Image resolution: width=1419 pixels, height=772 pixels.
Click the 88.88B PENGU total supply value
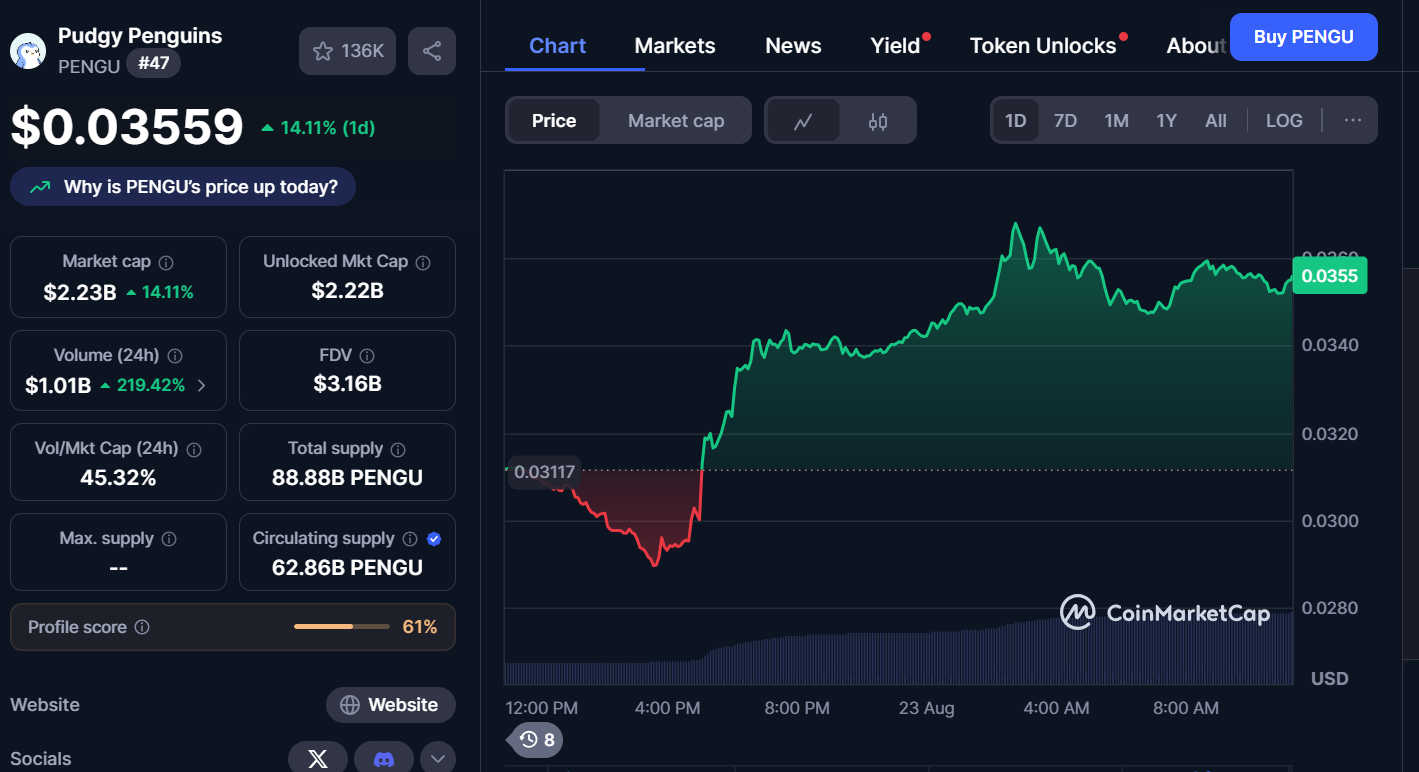(x=347, y=478)
